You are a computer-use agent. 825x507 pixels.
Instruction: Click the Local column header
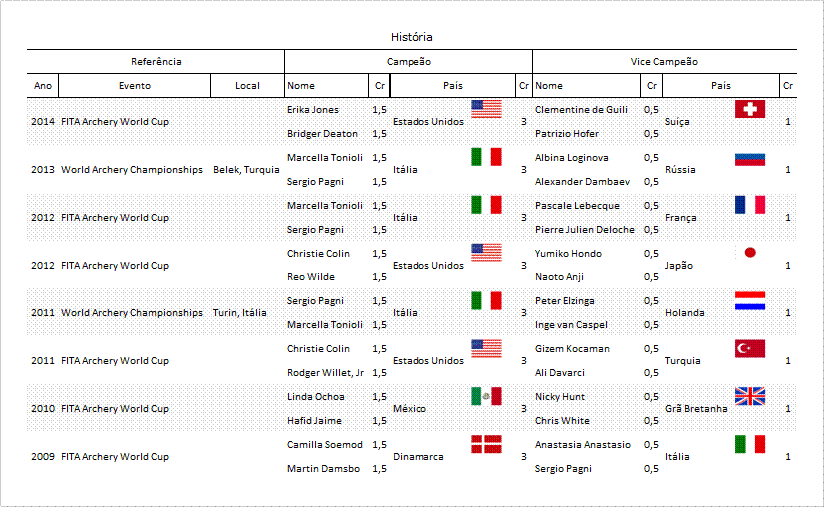247,86
